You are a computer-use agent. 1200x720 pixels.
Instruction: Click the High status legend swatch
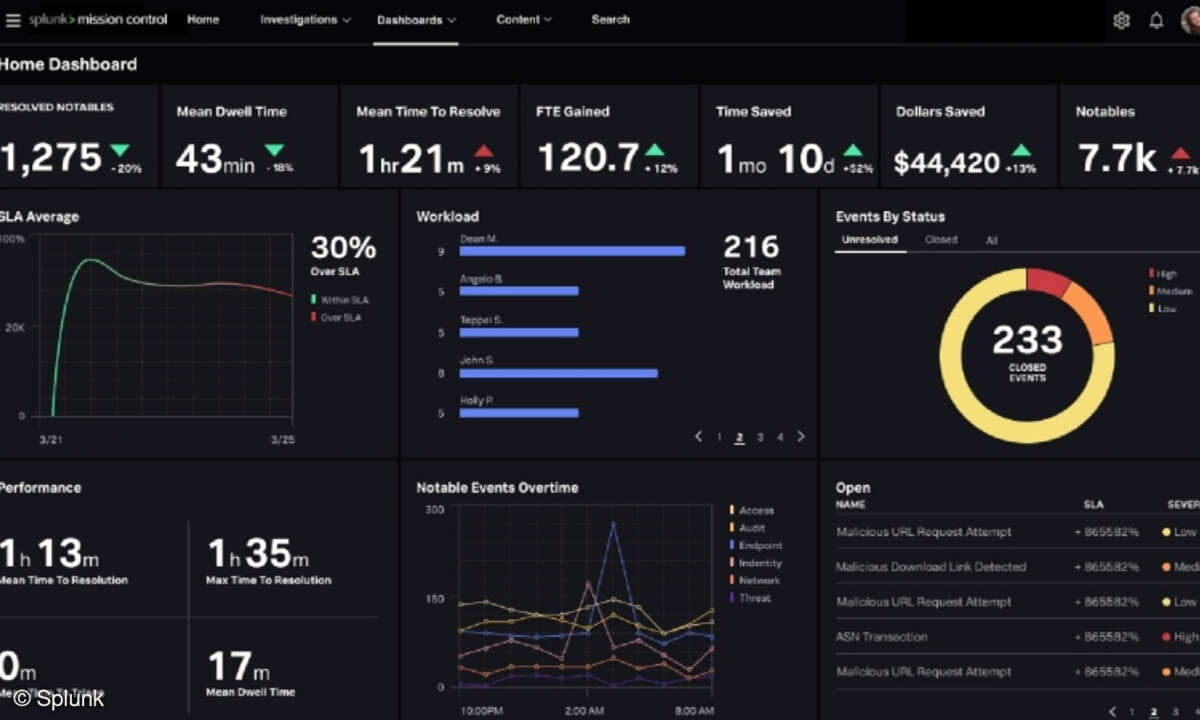1152,273
